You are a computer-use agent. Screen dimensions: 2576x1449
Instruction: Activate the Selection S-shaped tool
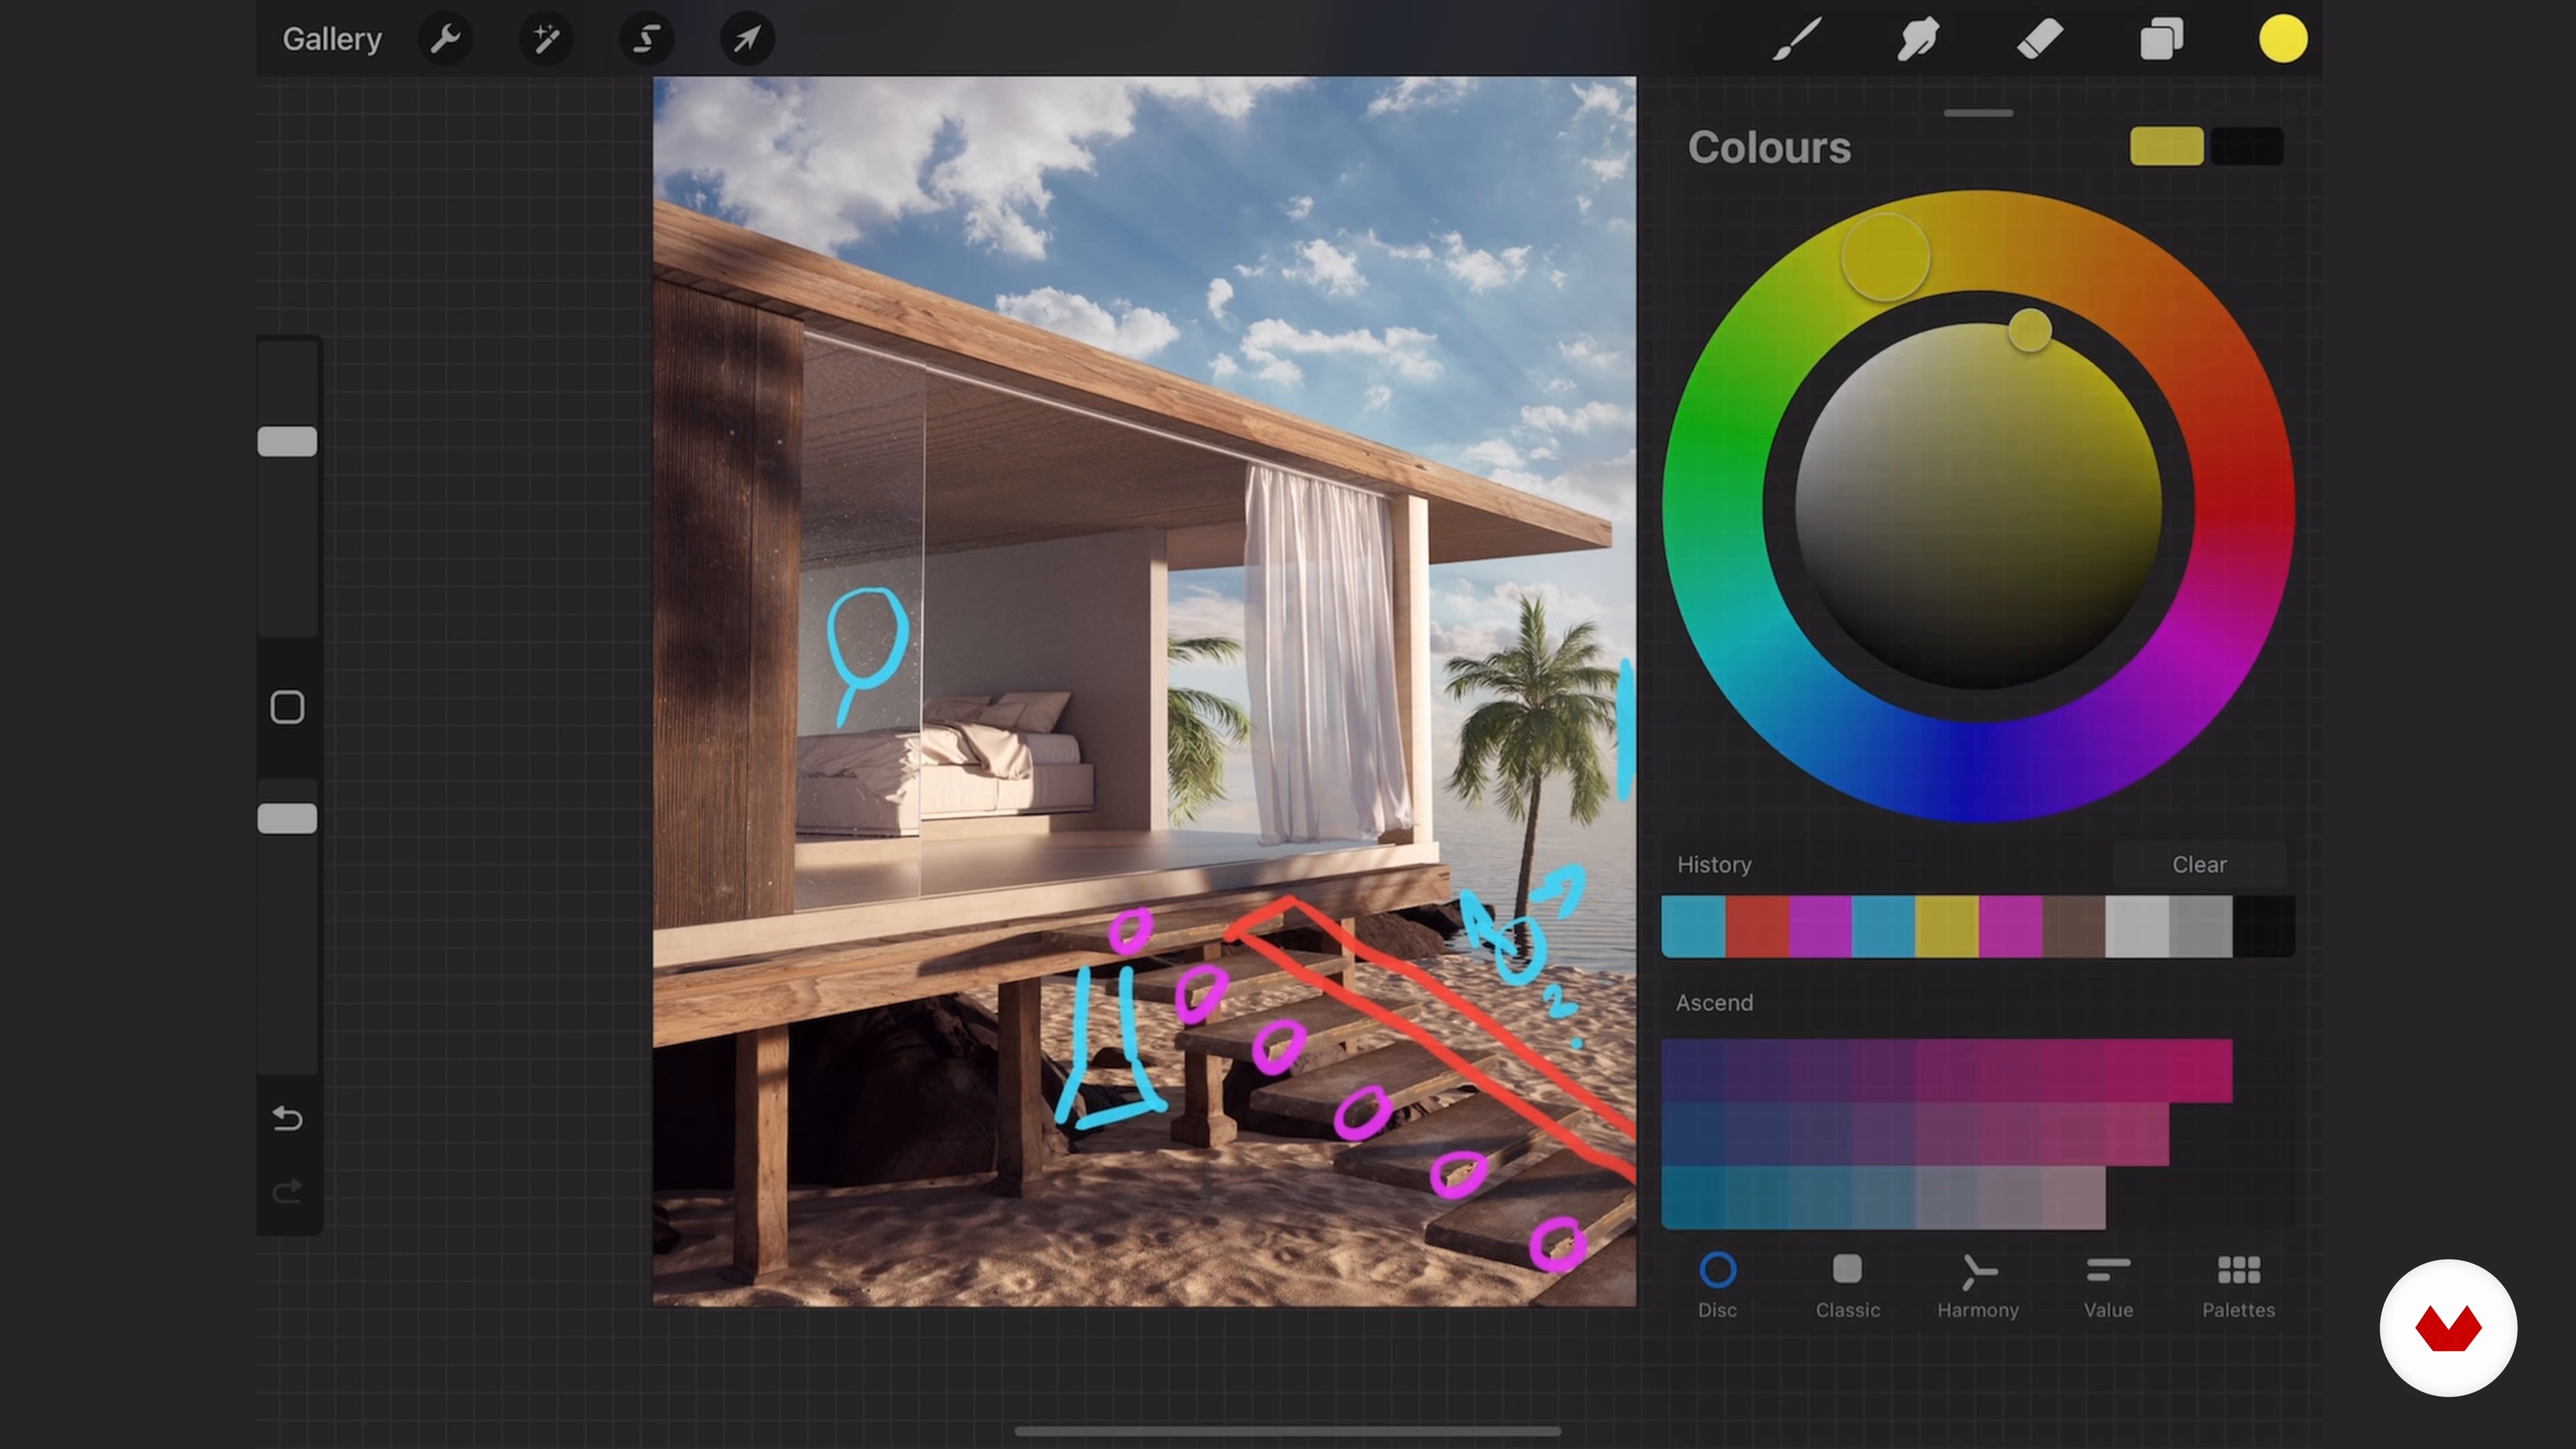pos(647,39)
